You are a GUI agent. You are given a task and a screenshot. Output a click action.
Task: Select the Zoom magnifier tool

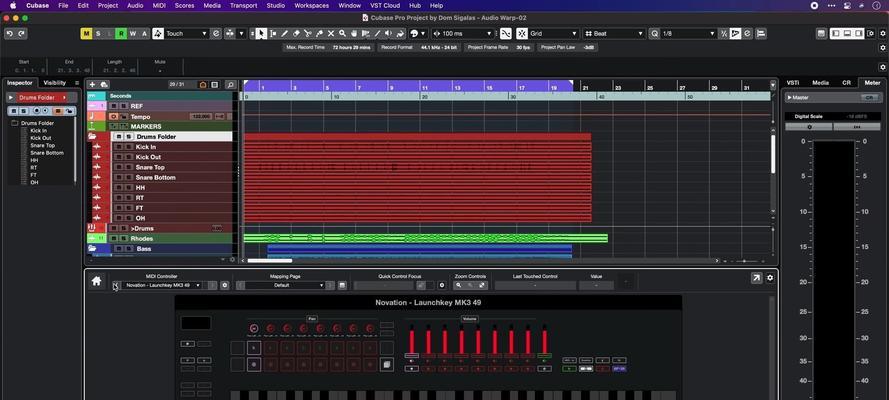(342, 33)
